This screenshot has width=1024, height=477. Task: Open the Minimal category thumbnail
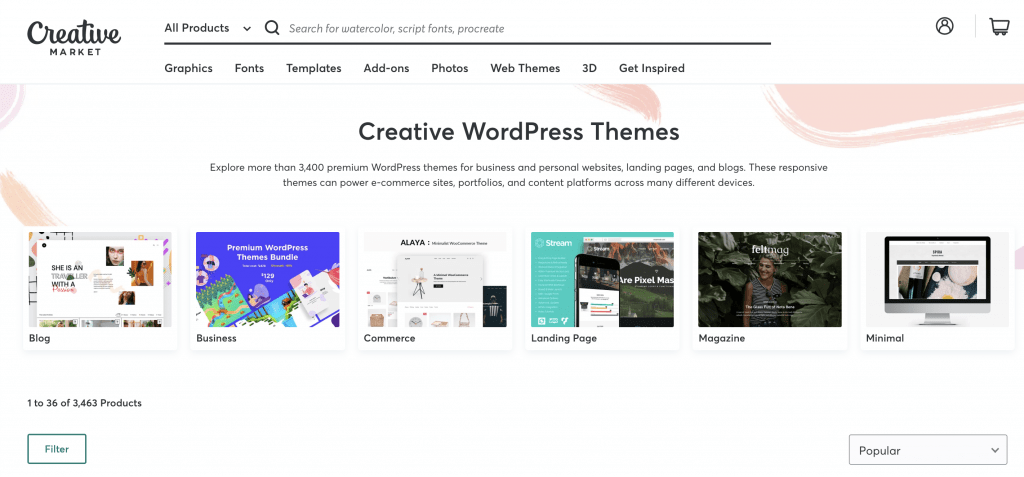pyautogui.click(x=937, y=280)
